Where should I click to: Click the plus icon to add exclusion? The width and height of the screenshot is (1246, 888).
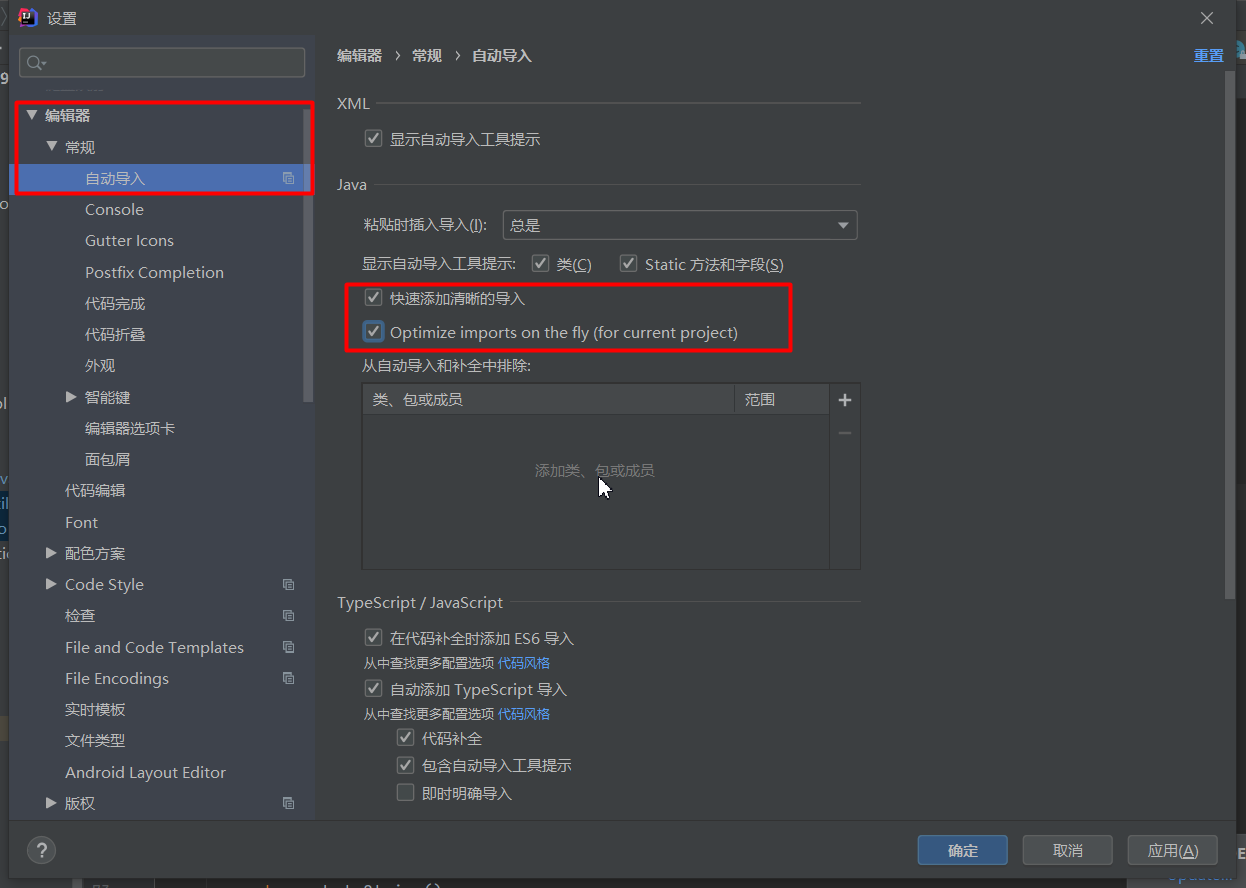pos(845,400)
